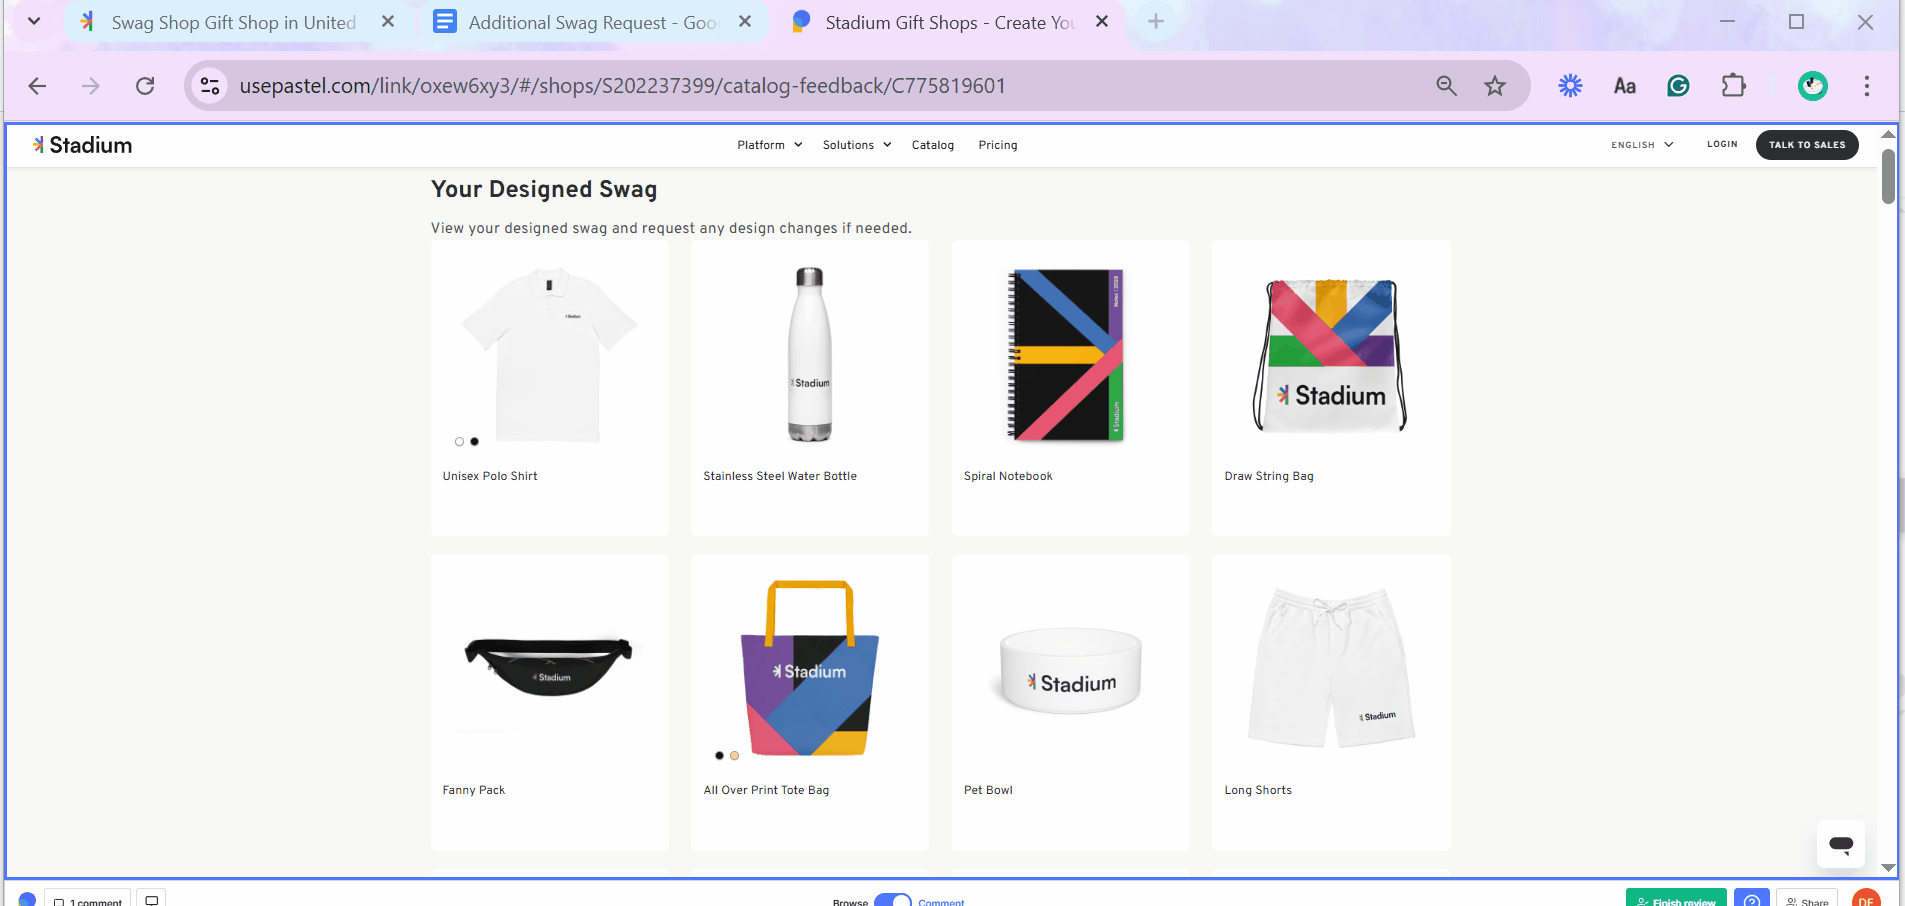Open a new browser tab
Screen dimensions: 1905x906
click(x=1156, y=21)
